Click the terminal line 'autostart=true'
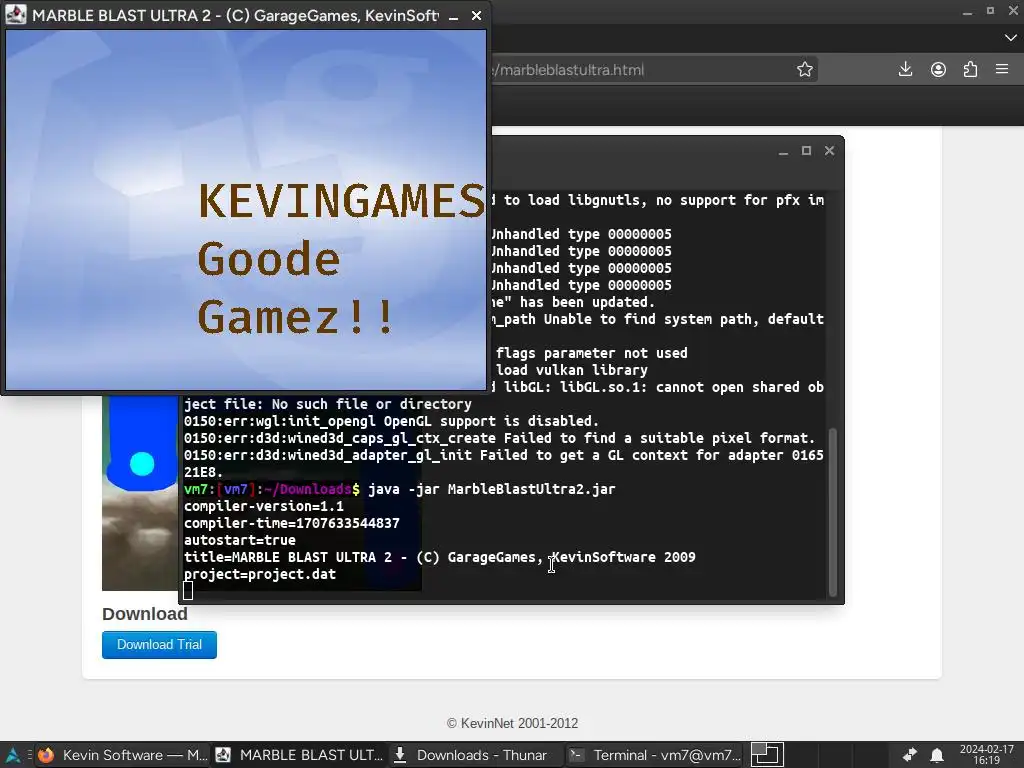Screen dimensions: 1024x768 (x=240, y=540)
